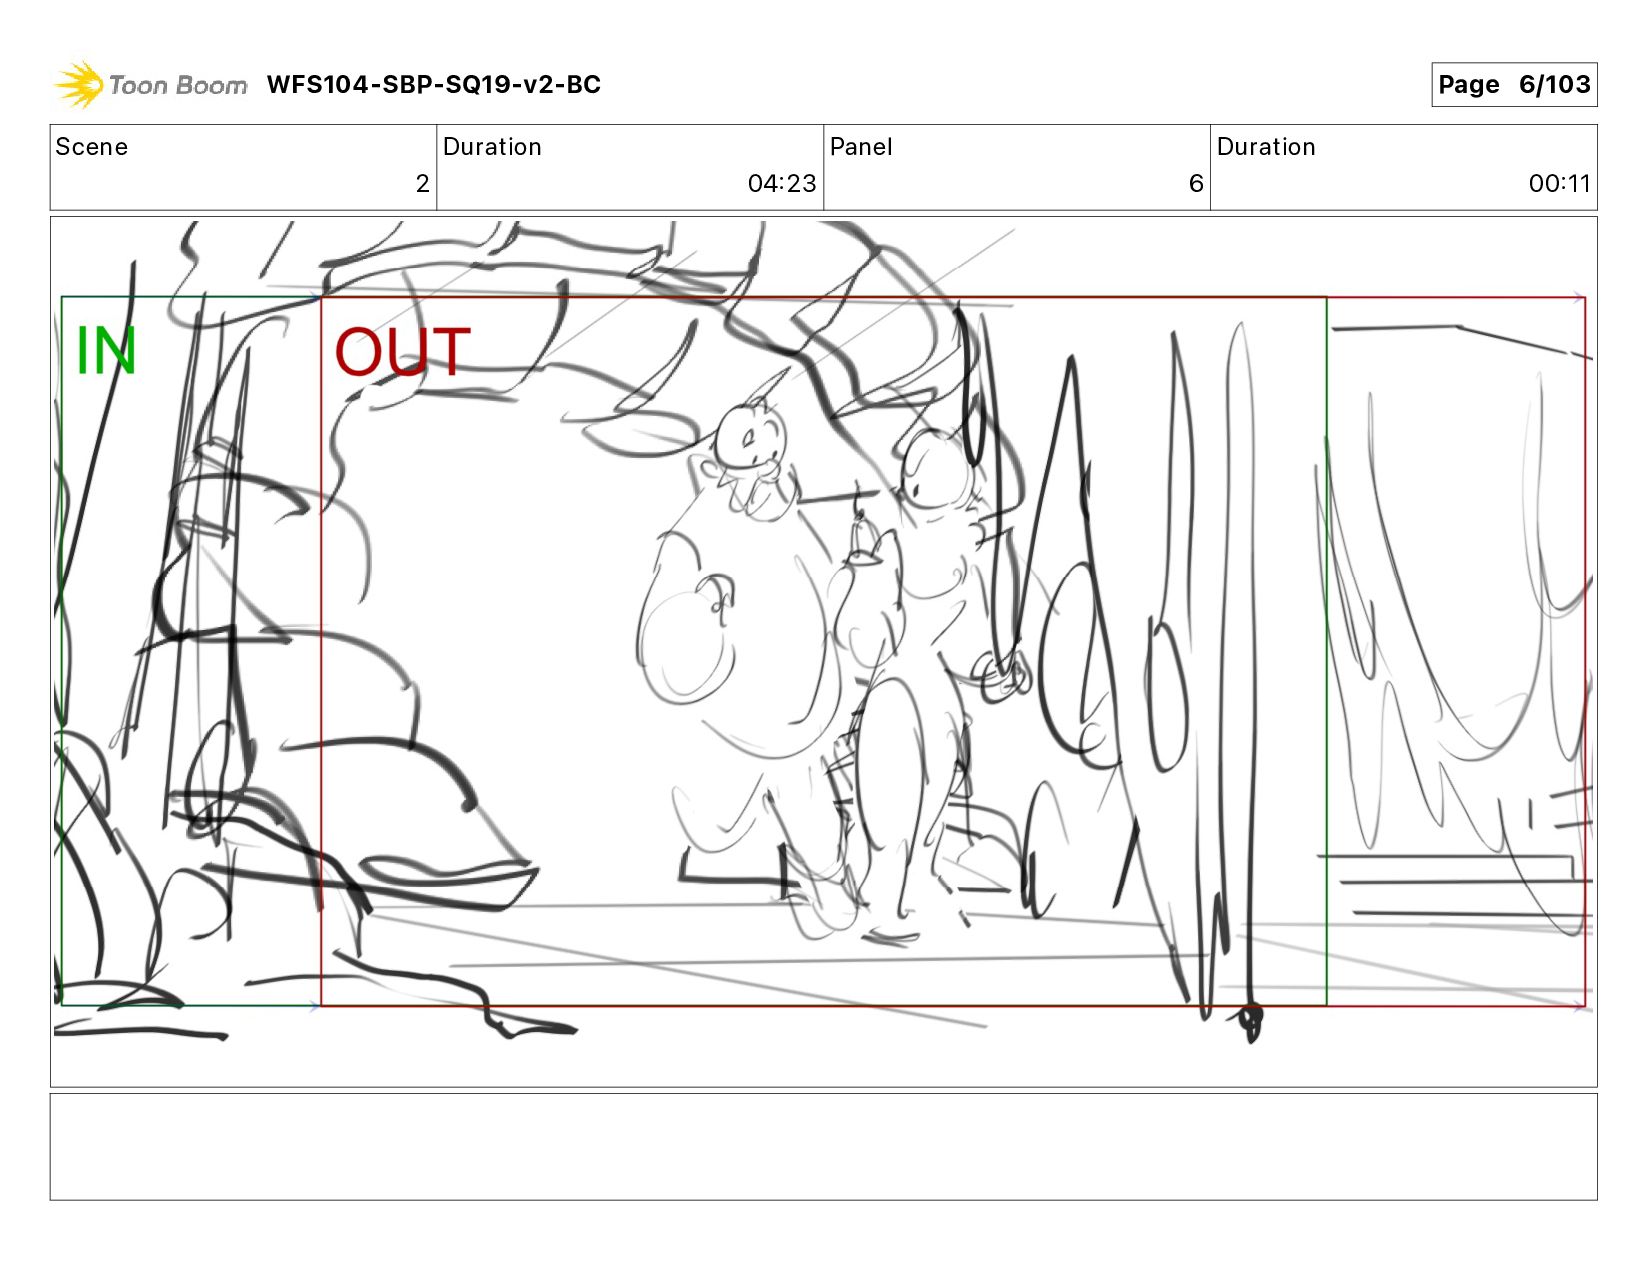Click the storyboard panel sketch thumbnail
1650x1275 pixels.
point(824,652)
